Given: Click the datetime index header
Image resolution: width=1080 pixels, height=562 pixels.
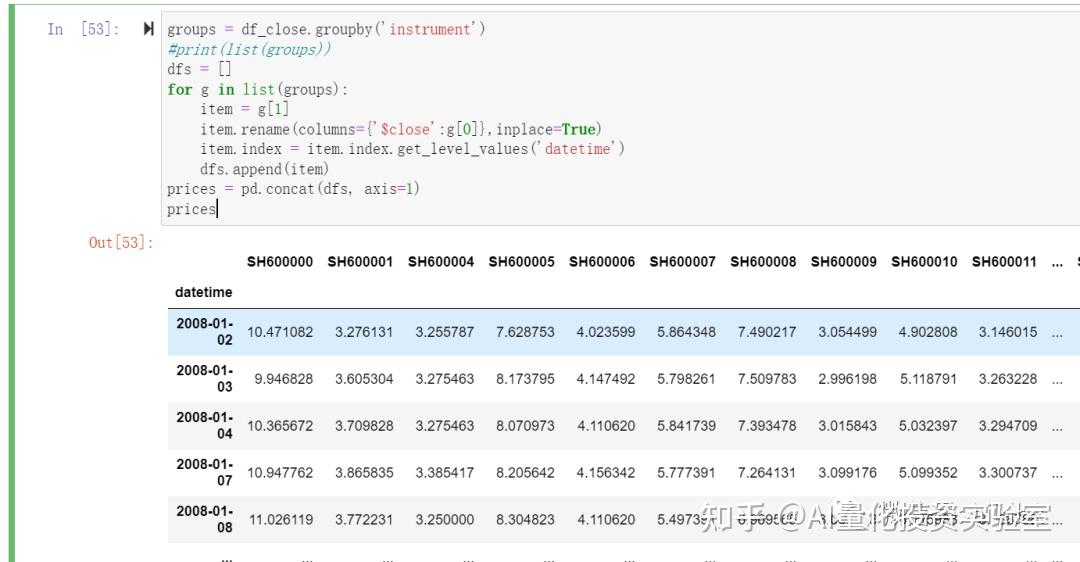Looking at the screenshot, I should point(203,292).
